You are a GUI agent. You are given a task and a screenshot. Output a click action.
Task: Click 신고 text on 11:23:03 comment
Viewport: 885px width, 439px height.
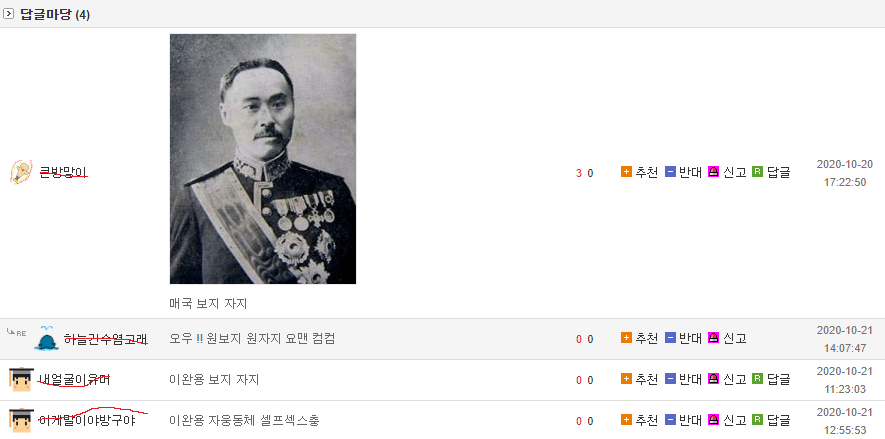tap(734, 379)
